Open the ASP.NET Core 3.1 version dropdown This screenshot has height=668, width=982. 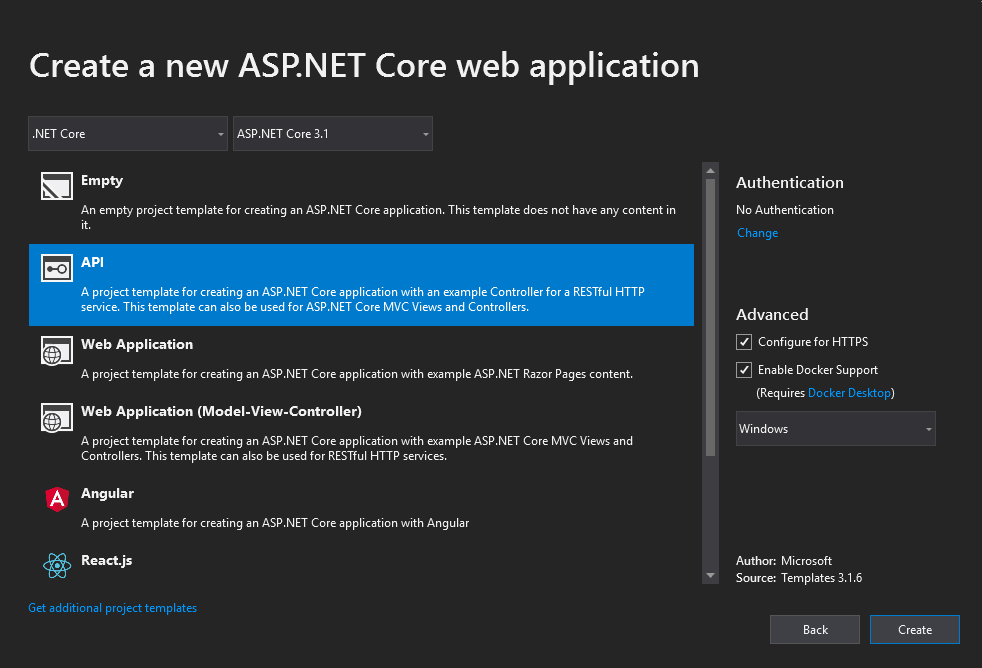coord(333,133)
